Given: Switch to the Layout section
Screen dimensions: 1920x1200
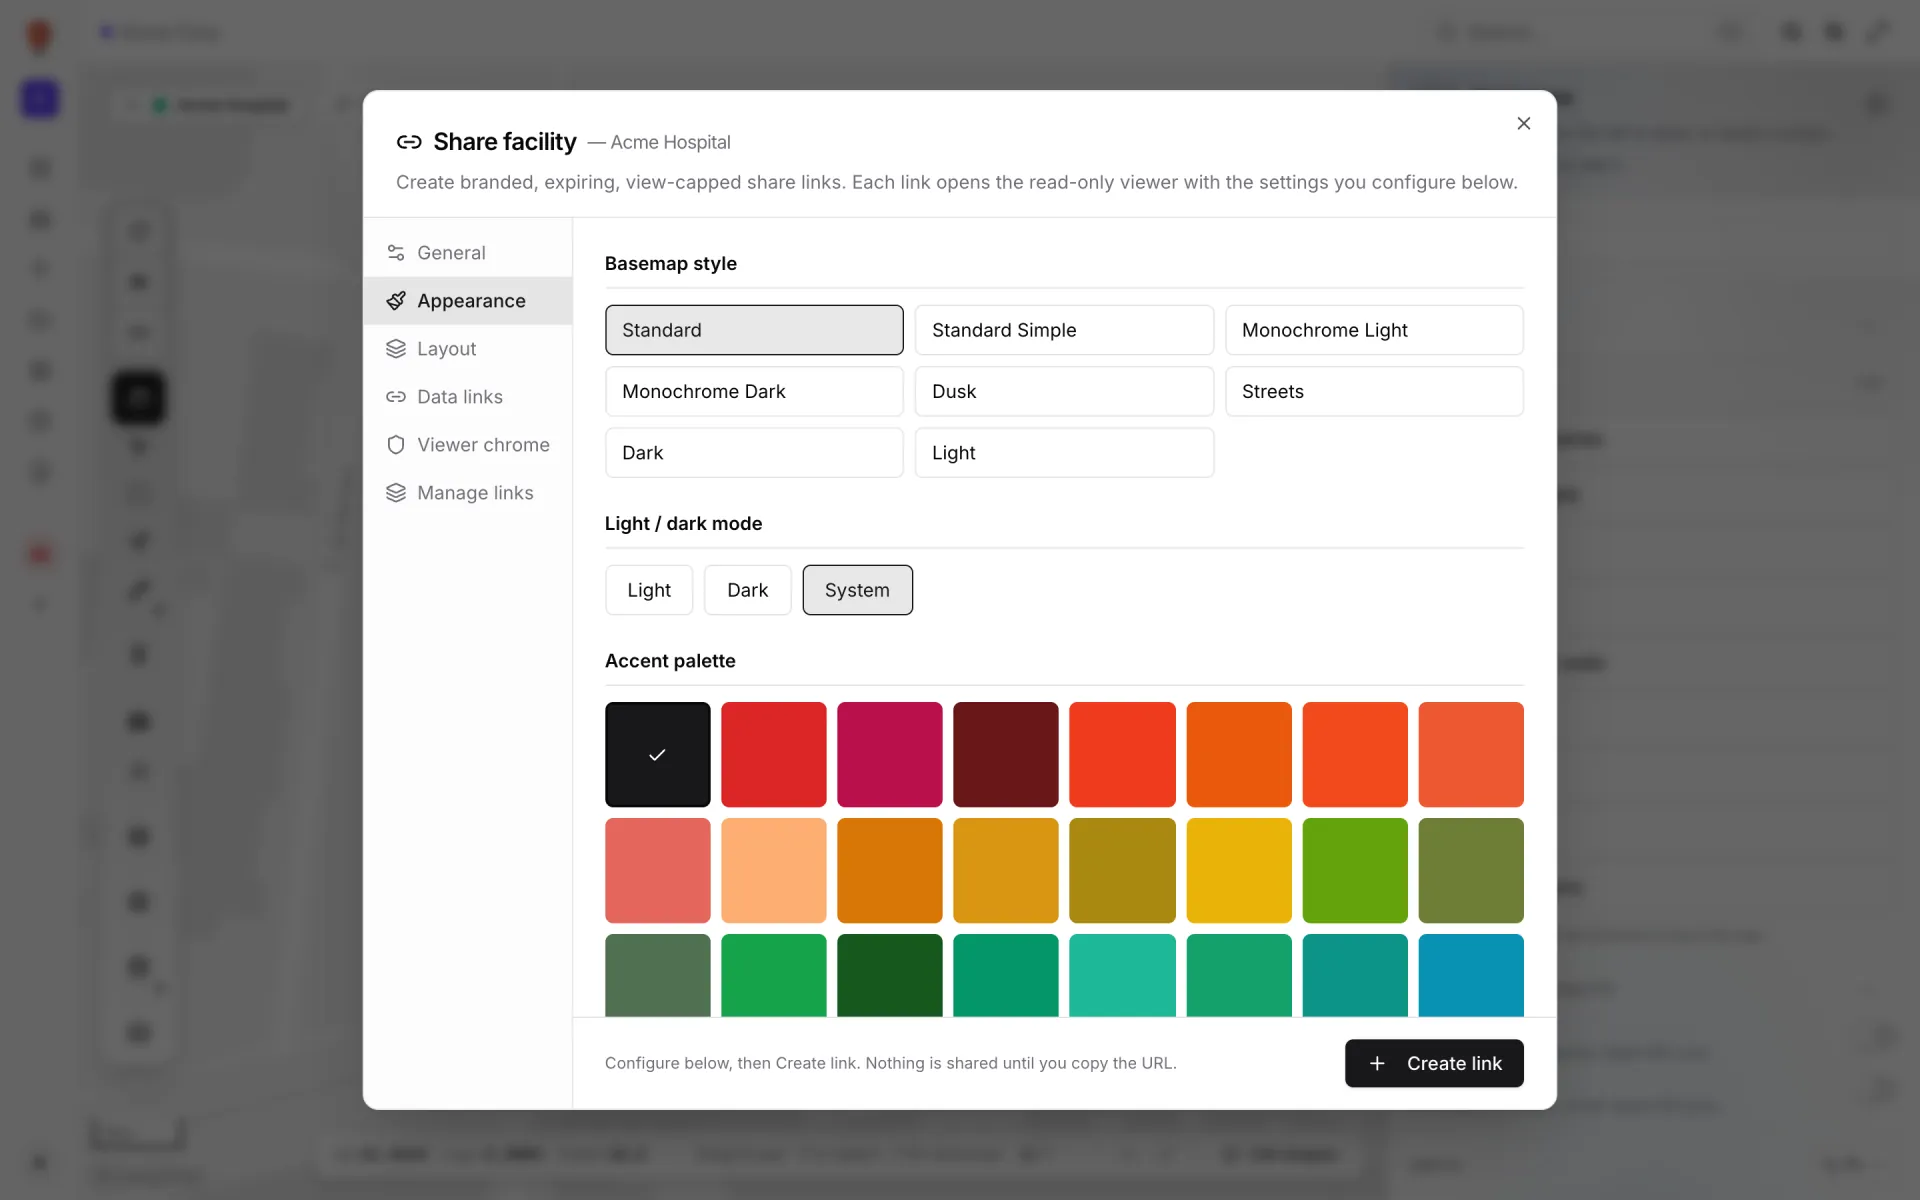Looking at the screenshot, I should [467, 349].
